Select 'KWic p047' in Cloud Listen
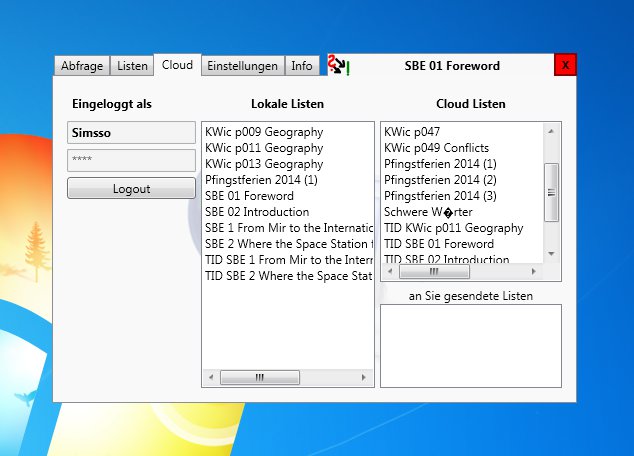The height and width of the screenshot is (456, 634). coord(463,132)
